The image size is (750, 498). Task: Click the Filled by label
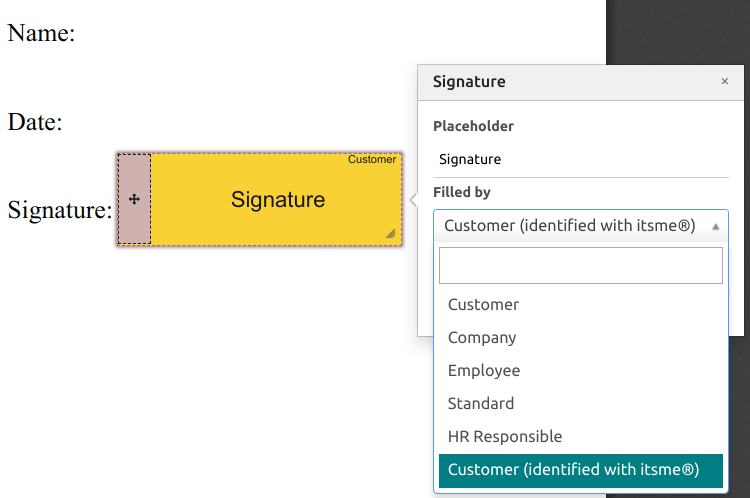(462, 192)
